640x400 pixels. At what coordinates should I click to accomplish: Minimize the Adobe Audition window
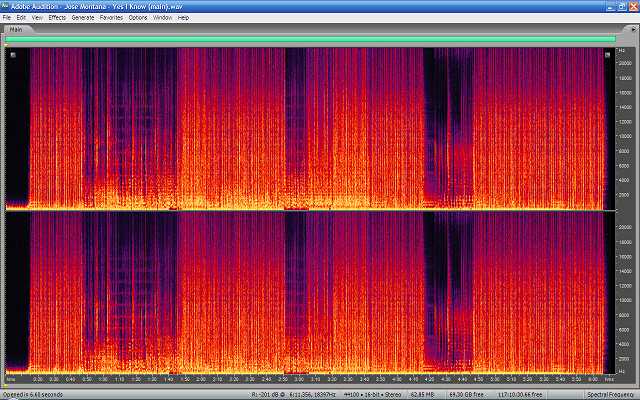pos(610,7)
